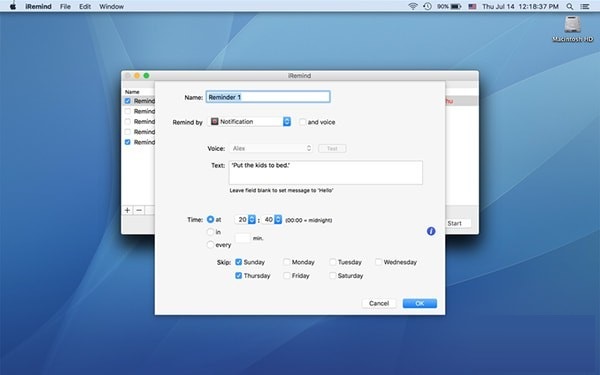Select the 'in' time radio button
The height and width of the screenshot is (375, 600).
click(x=210, y=232)
